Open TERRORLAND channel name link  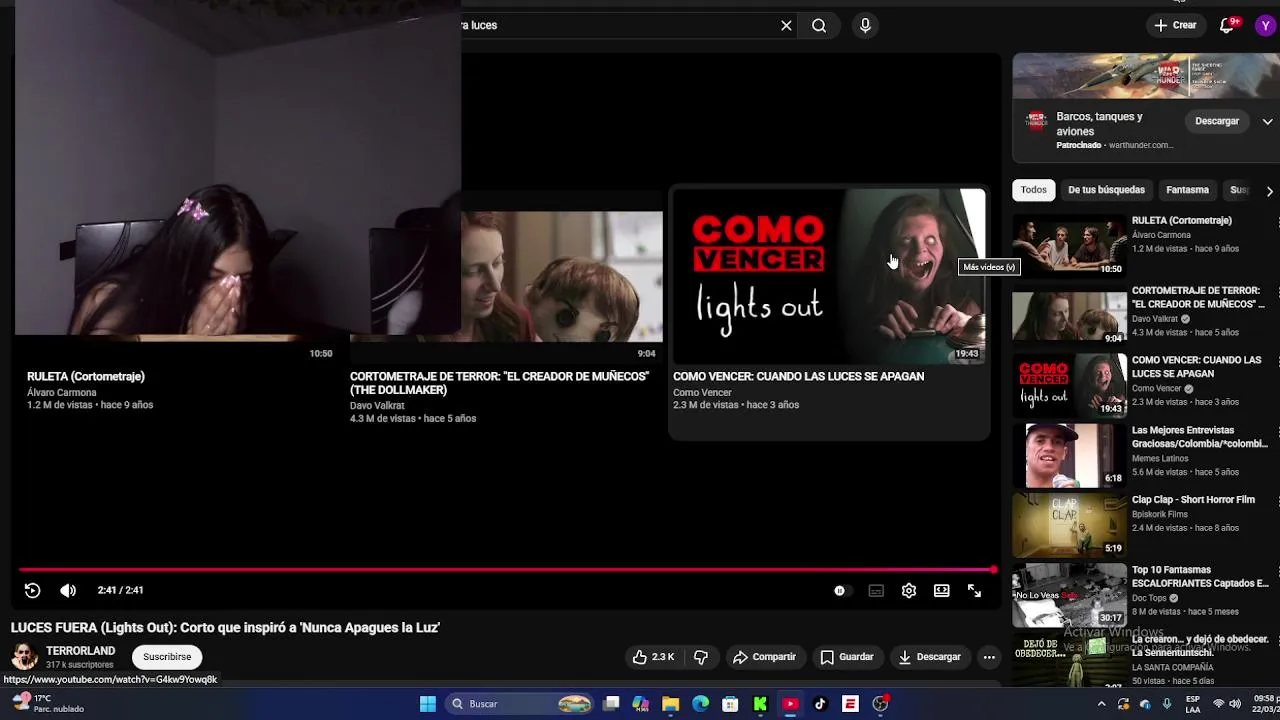(80, 651)
